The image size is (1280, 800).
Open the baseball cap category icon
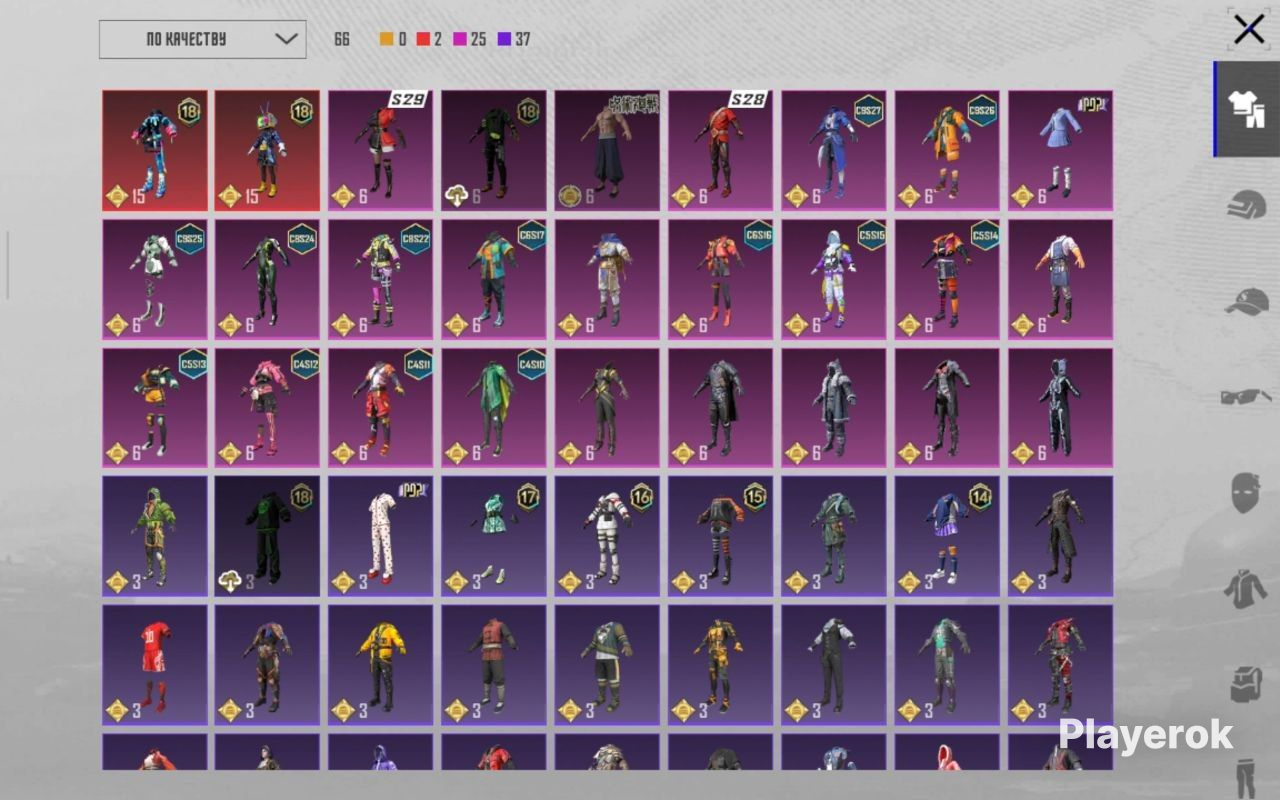(x=1247, y=301)
